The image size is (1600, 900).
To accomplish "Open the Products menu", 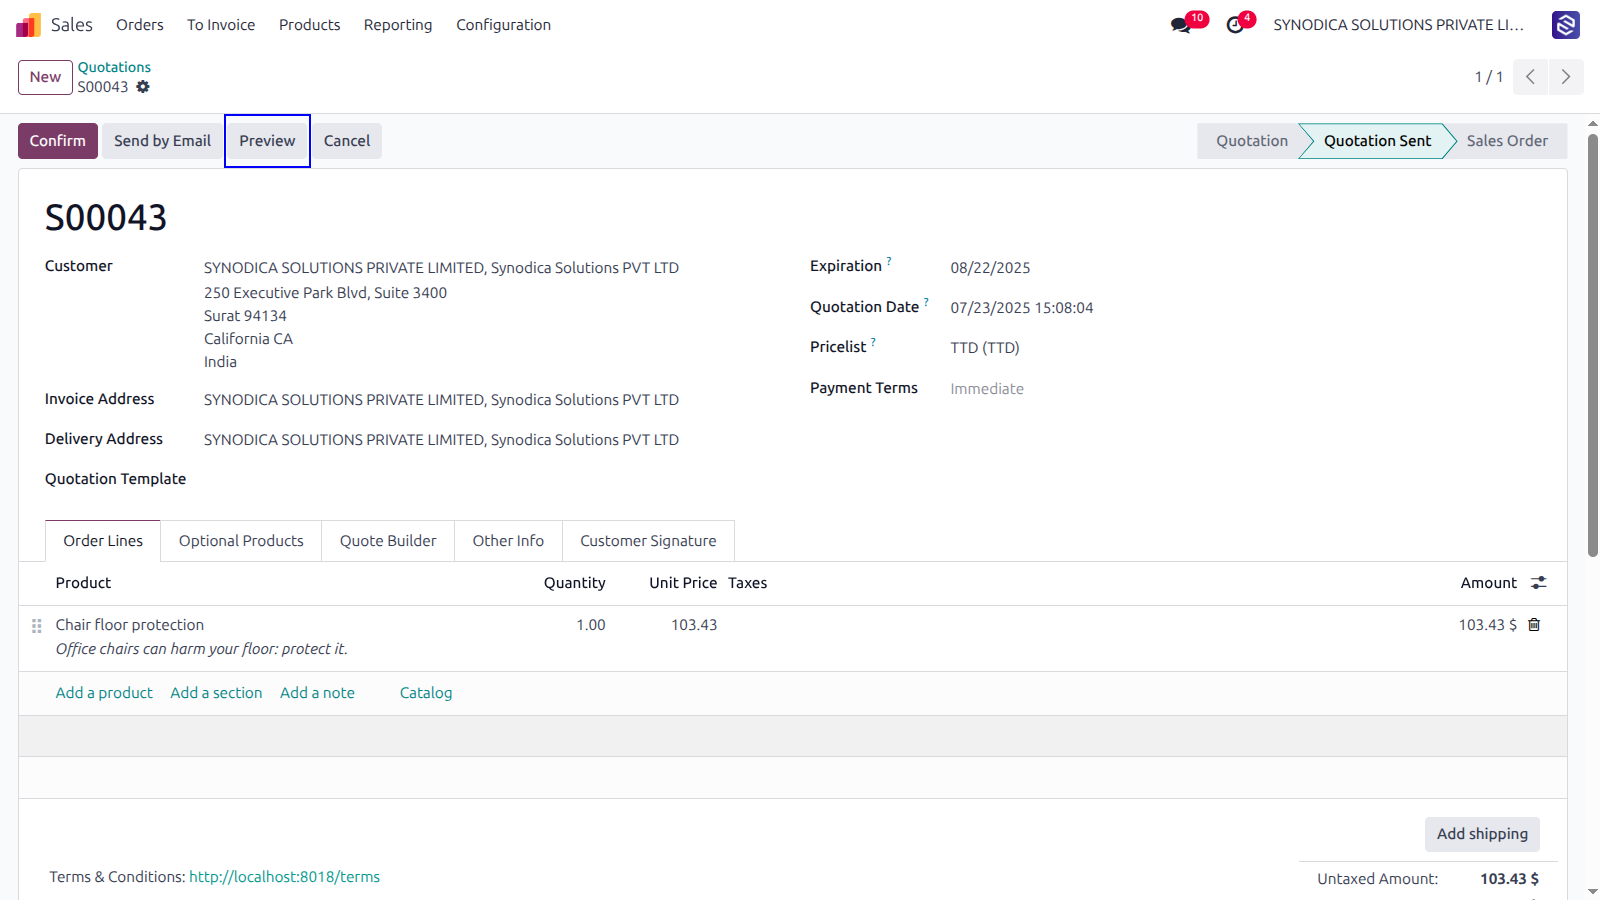I will 310,25.
